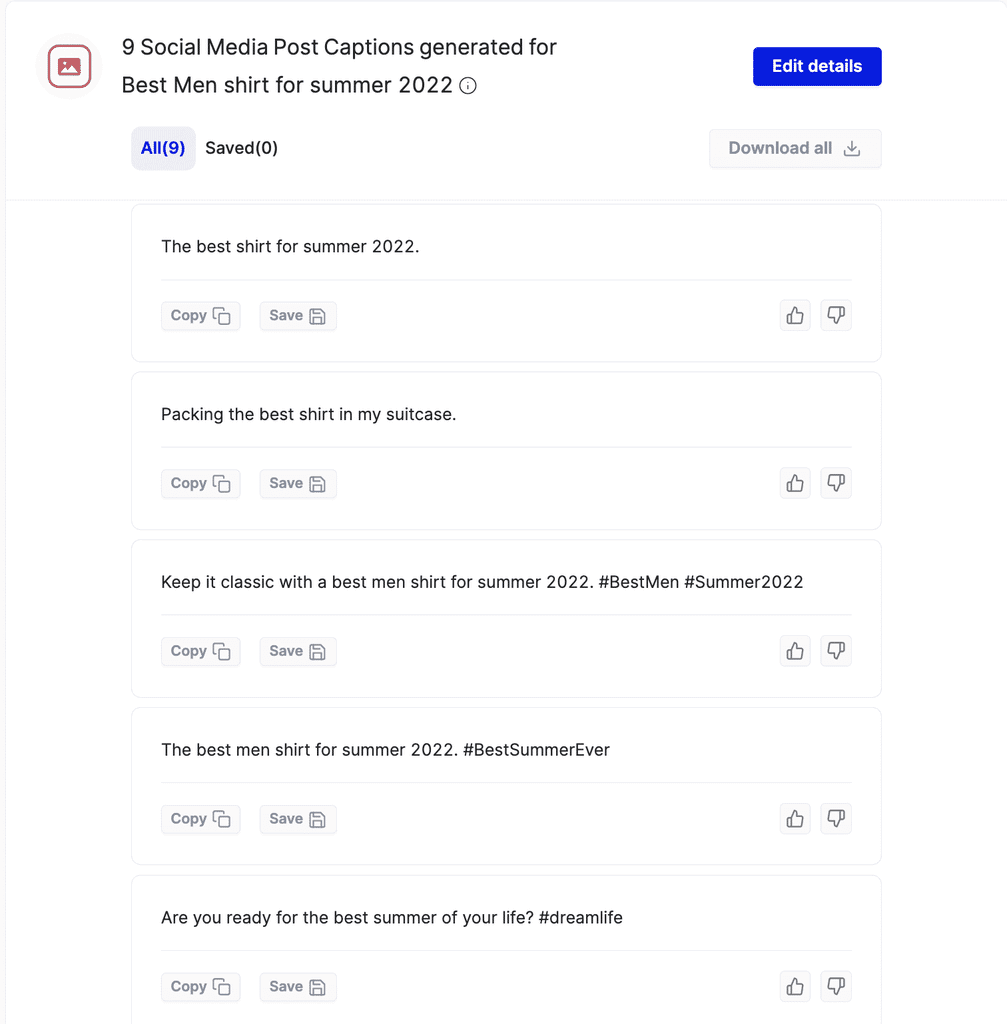This screenshot has height=1024, width=1007.
Task: Thumbs up 'The best shirt for summer 2022.' caption
Action: (x=795, y=315)
